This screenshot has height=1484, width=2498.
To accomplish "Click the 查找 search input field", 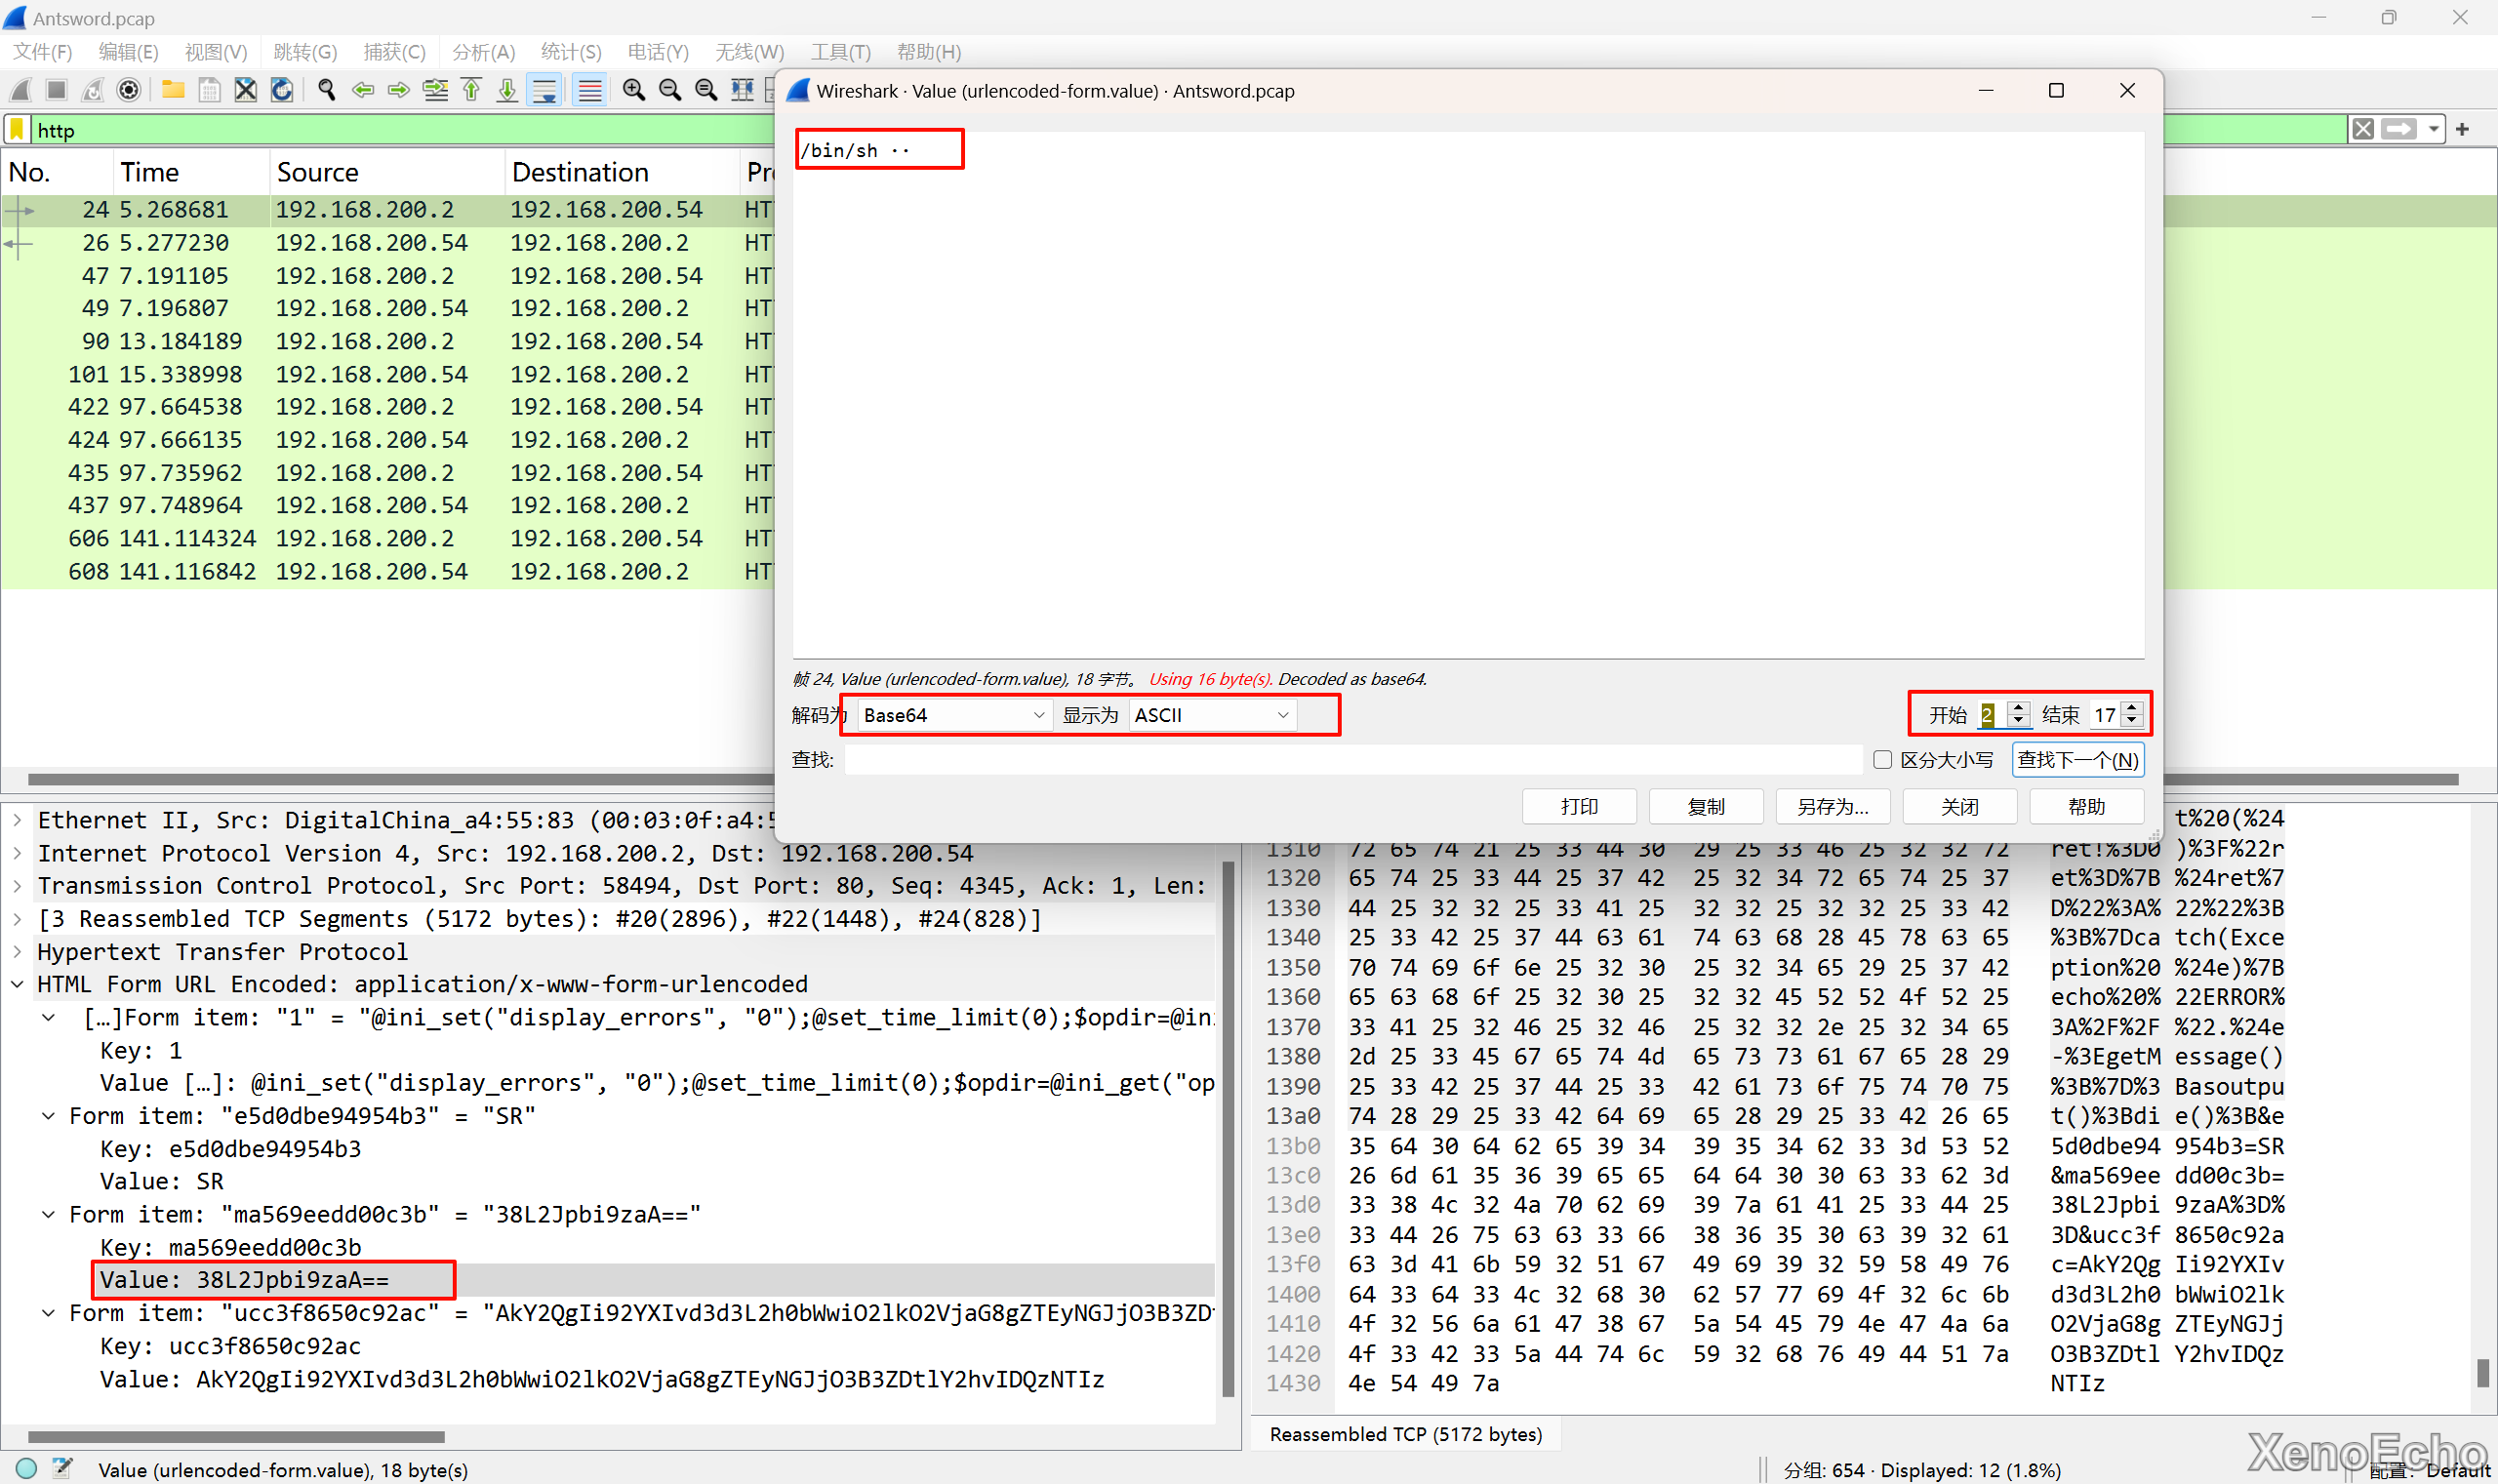I will point(1352,760).
